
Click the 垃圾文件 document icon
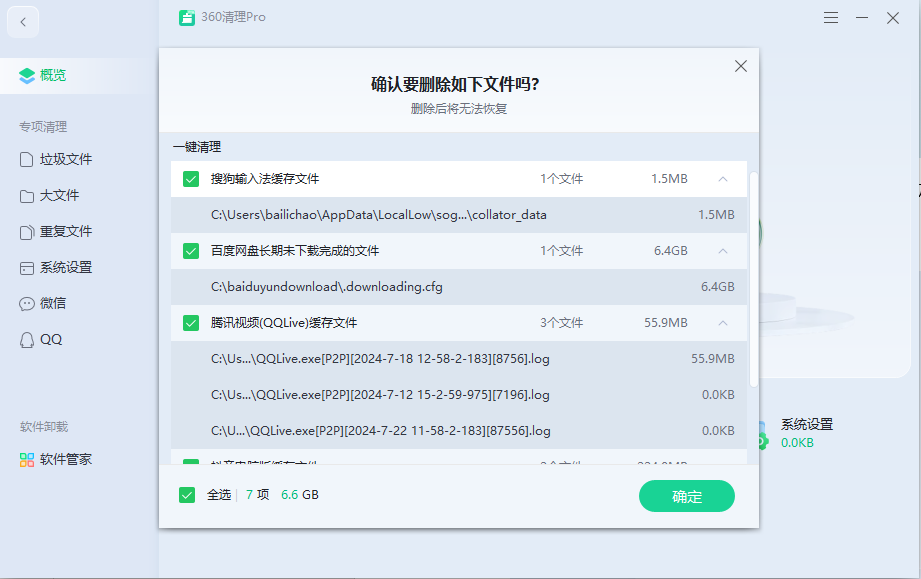point(26,159)
